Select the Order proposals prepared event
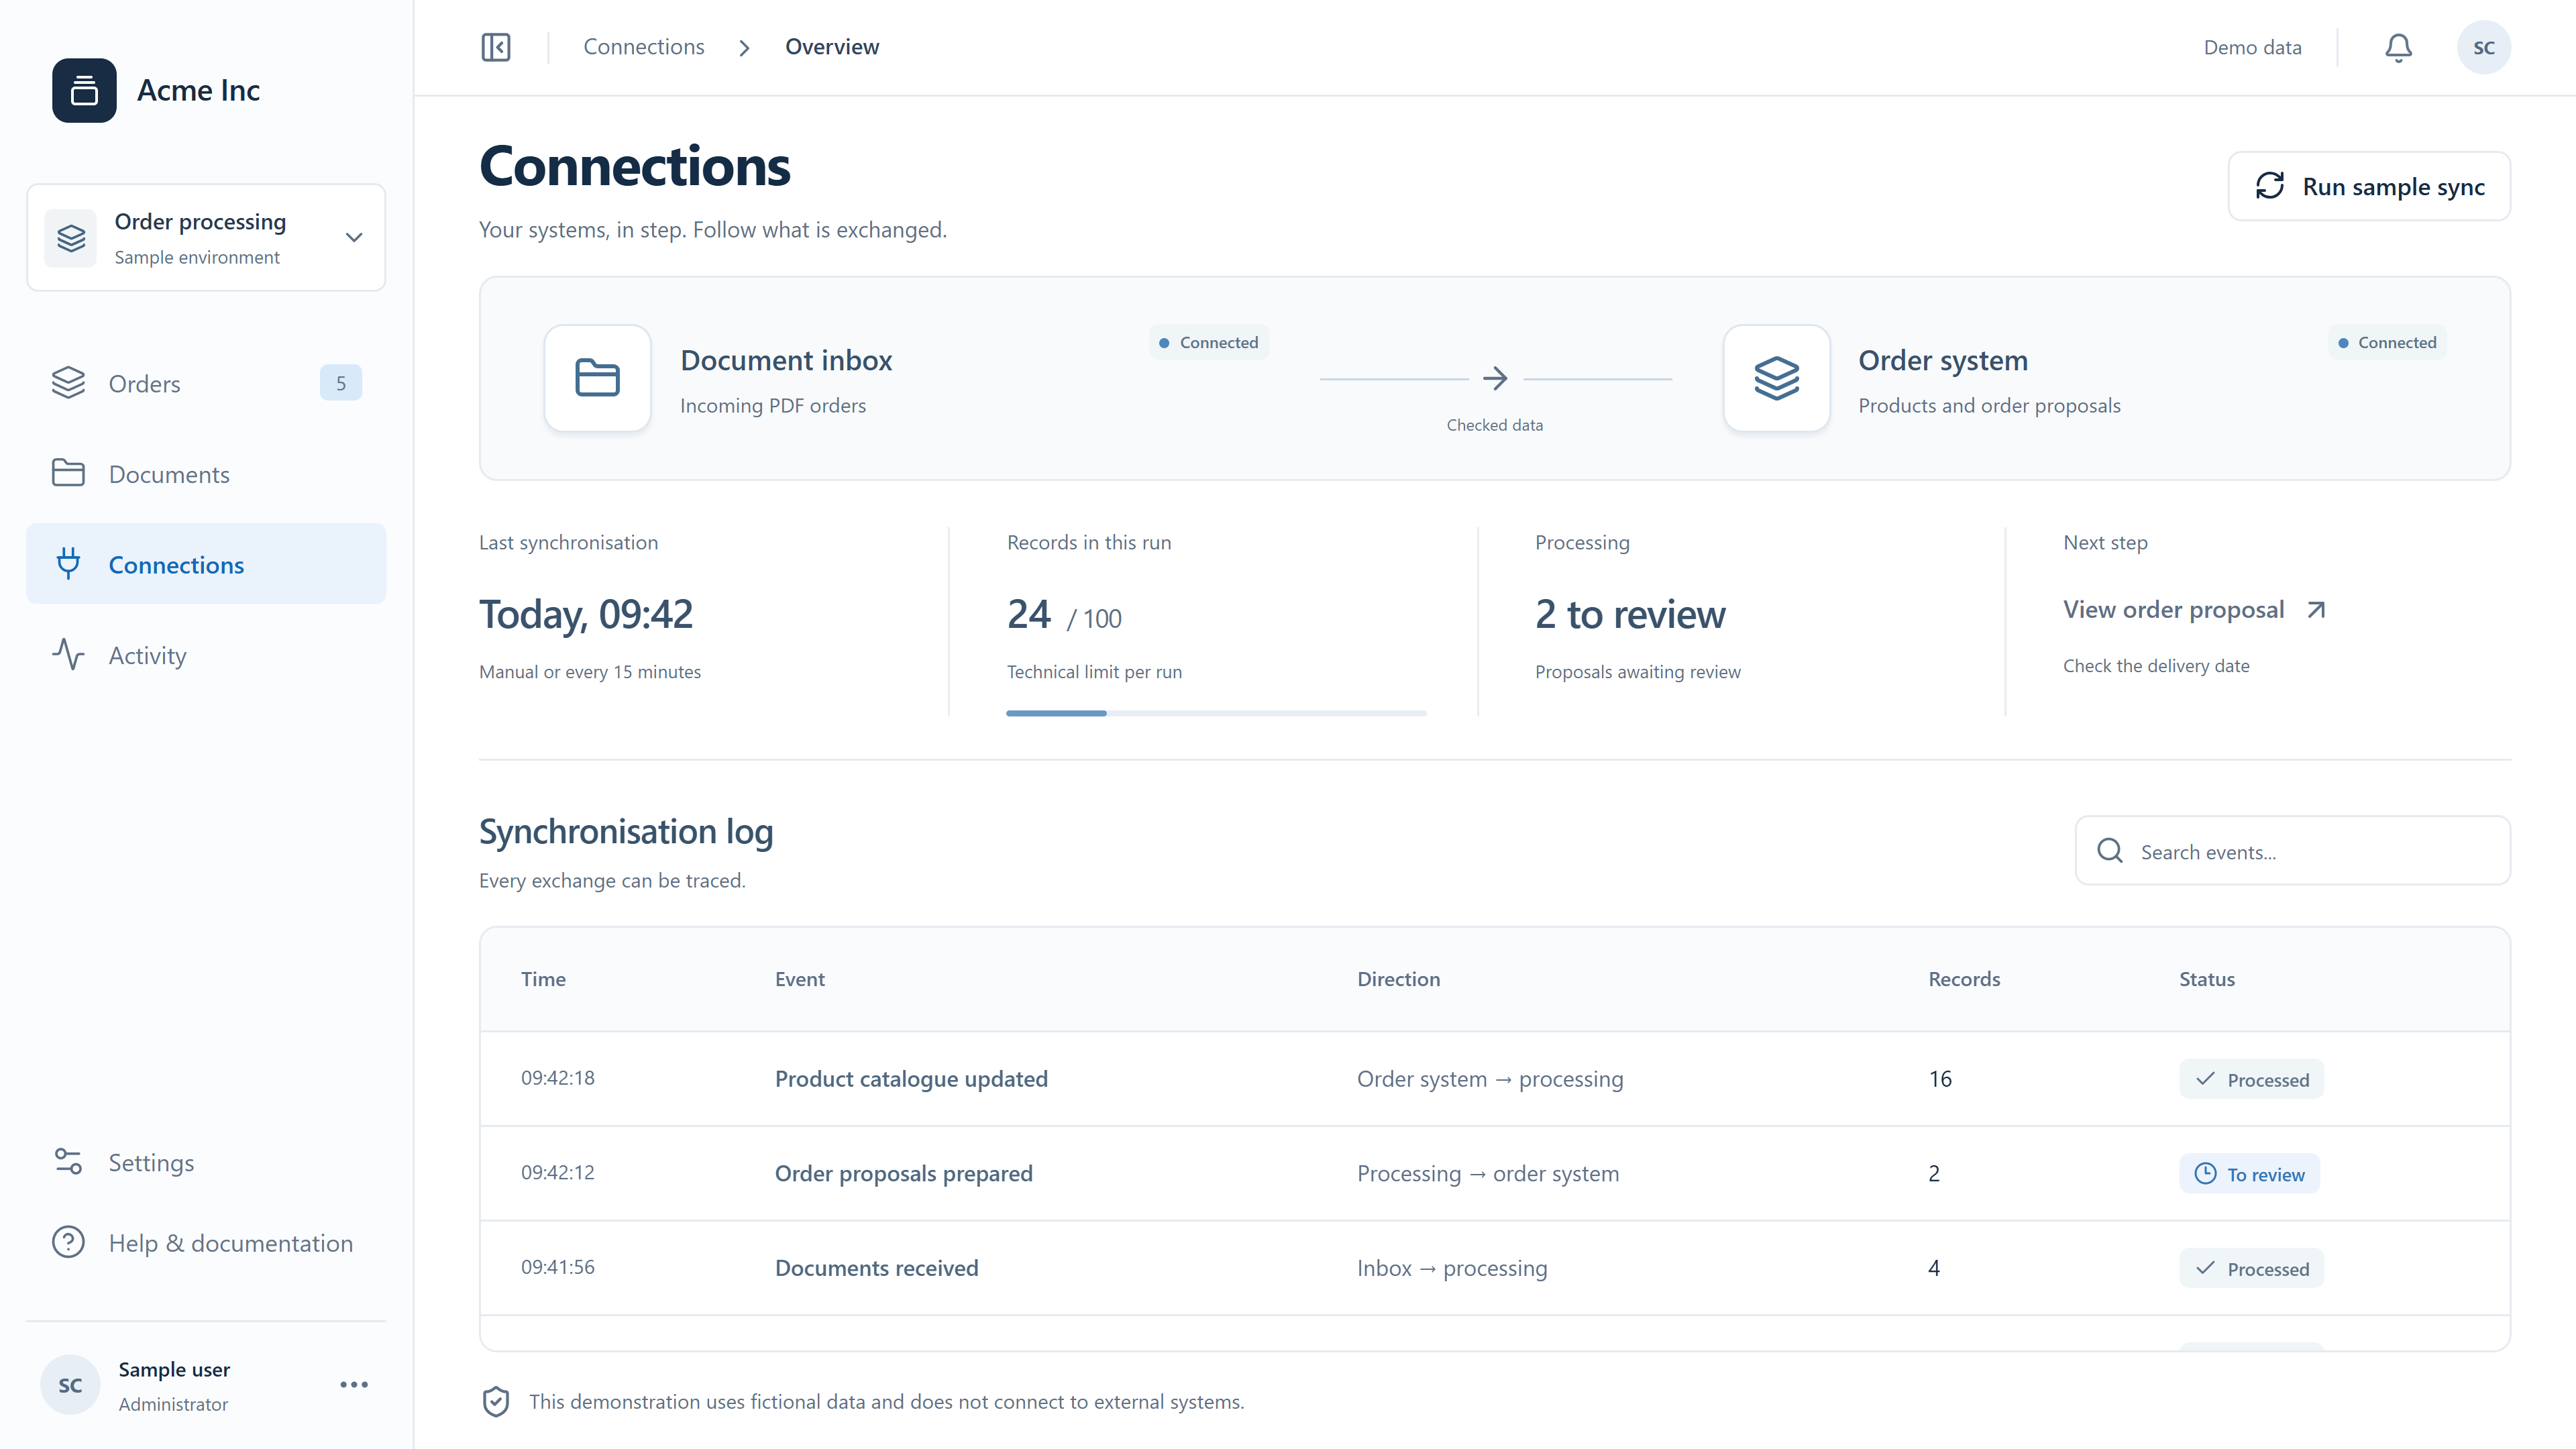The height and width of the screenshot is (1449, 2576). click(904, 1174)
